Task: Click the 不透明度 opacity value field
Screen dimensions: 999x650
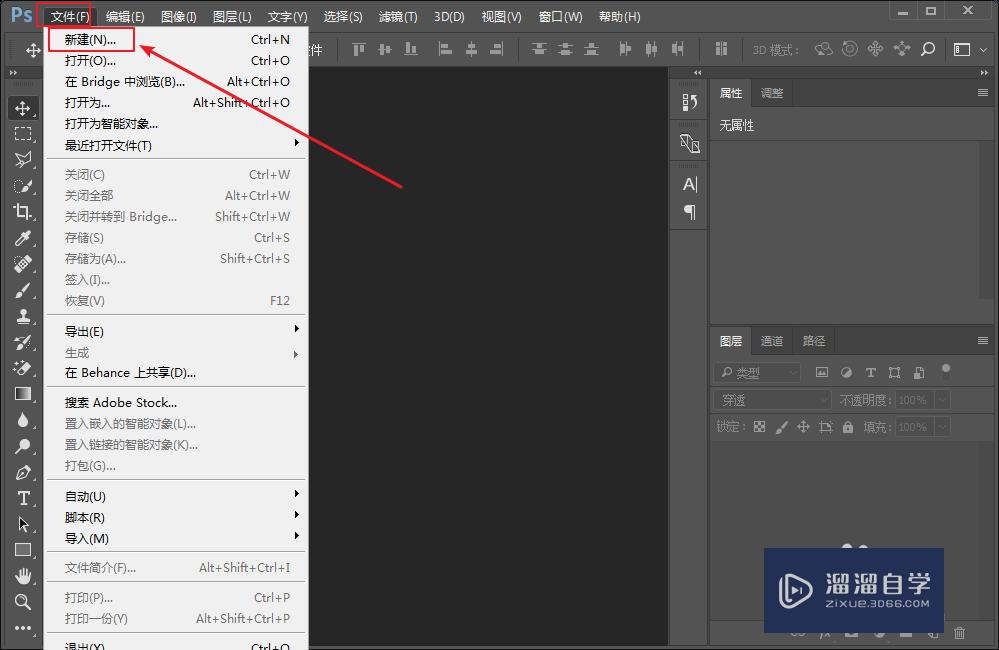Action: pyautogui.click(x=912, y=400)
